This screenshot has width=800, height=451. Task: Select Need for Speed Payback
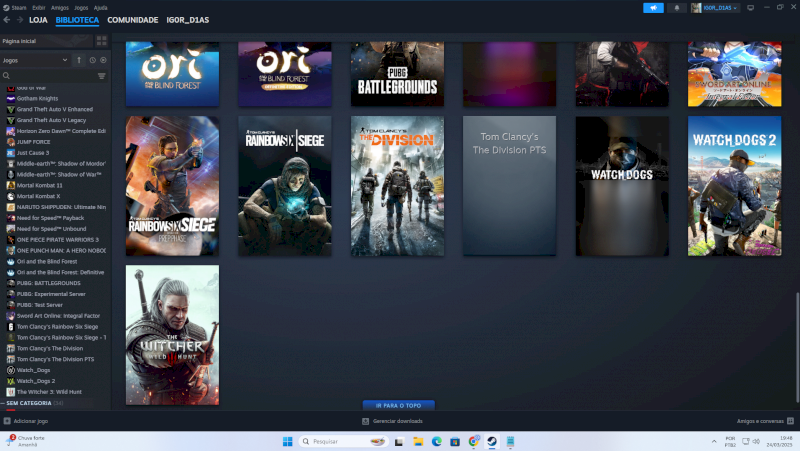click(x=56, y=218)
